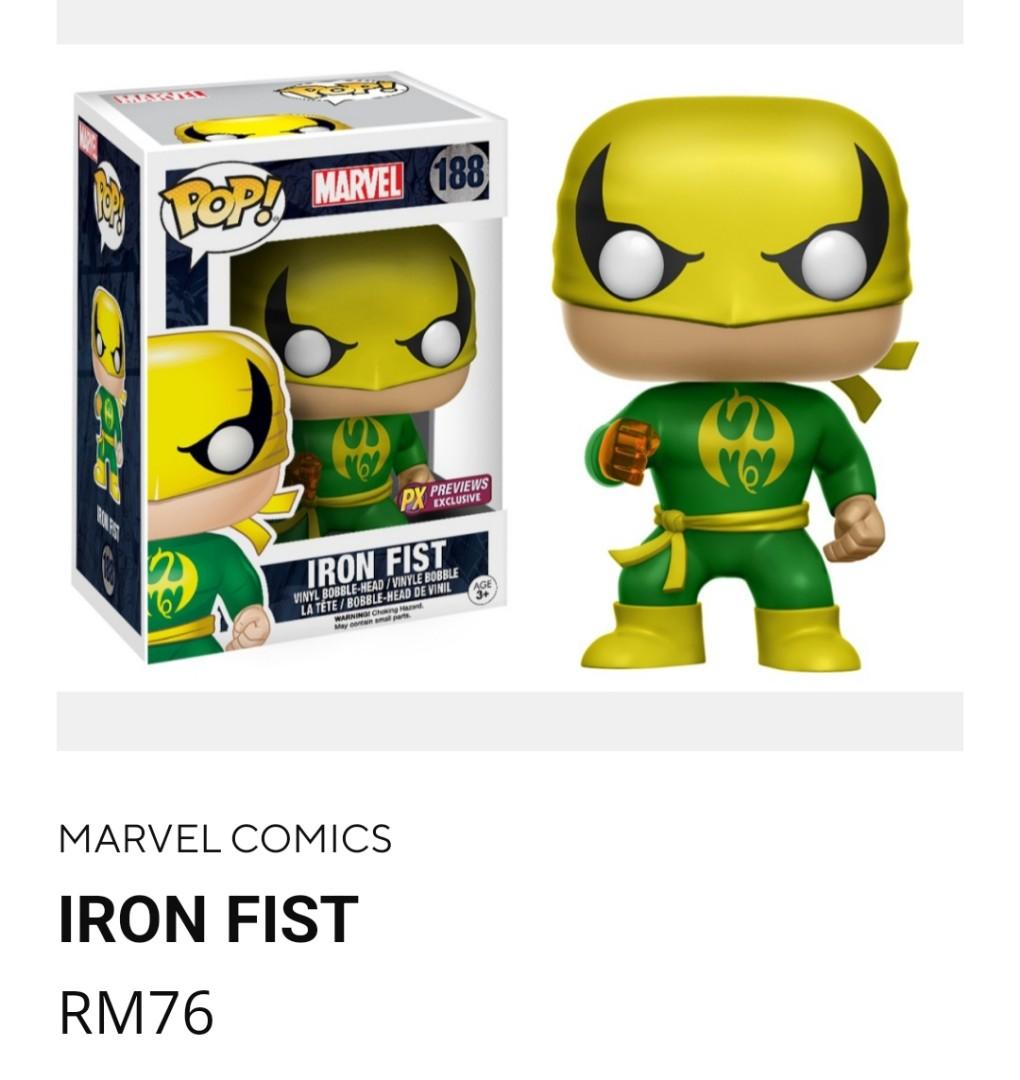Click the gray bar below product image
The image size is (1020, 1080).
(510, 721)
